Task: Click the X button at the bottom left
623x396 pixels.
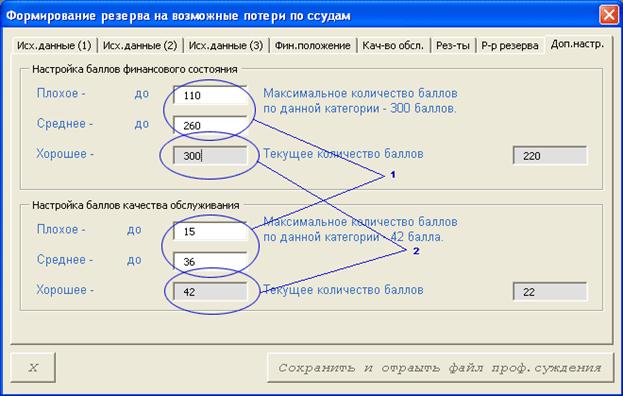Action: (x=33, y=367)
